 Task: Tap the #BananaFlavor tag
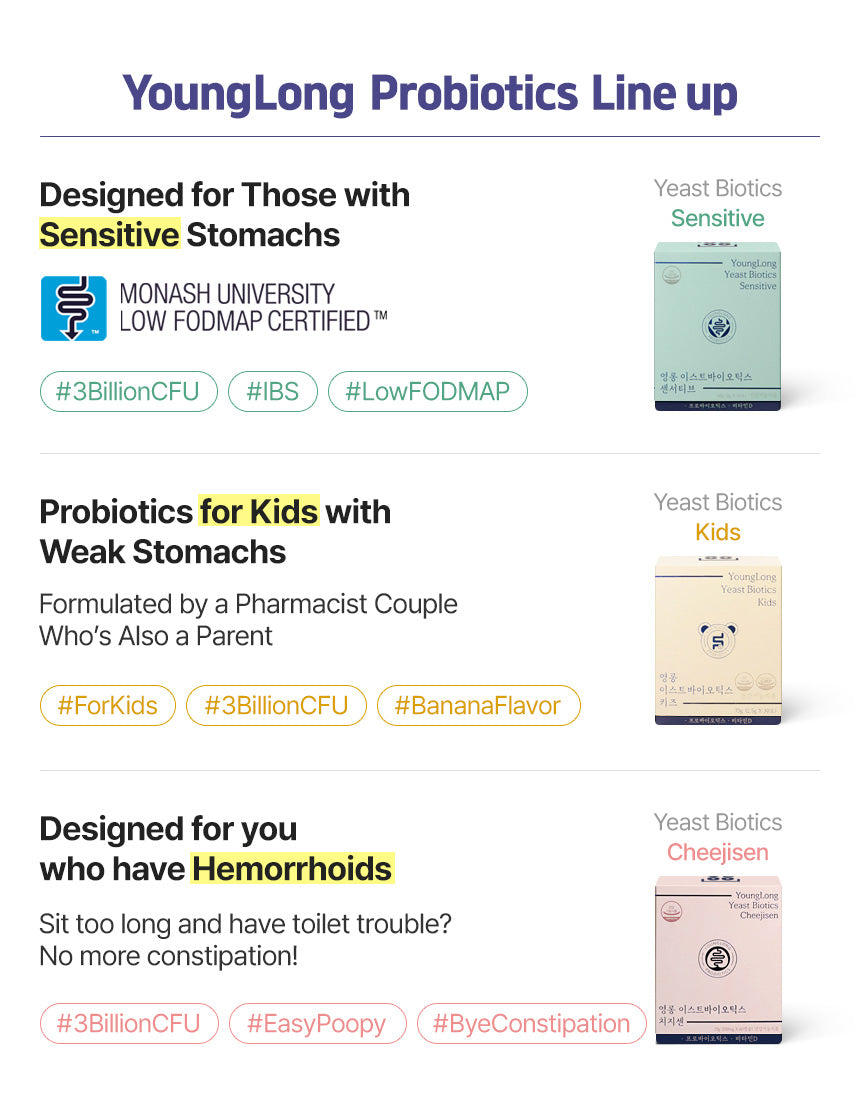(478, 705)
